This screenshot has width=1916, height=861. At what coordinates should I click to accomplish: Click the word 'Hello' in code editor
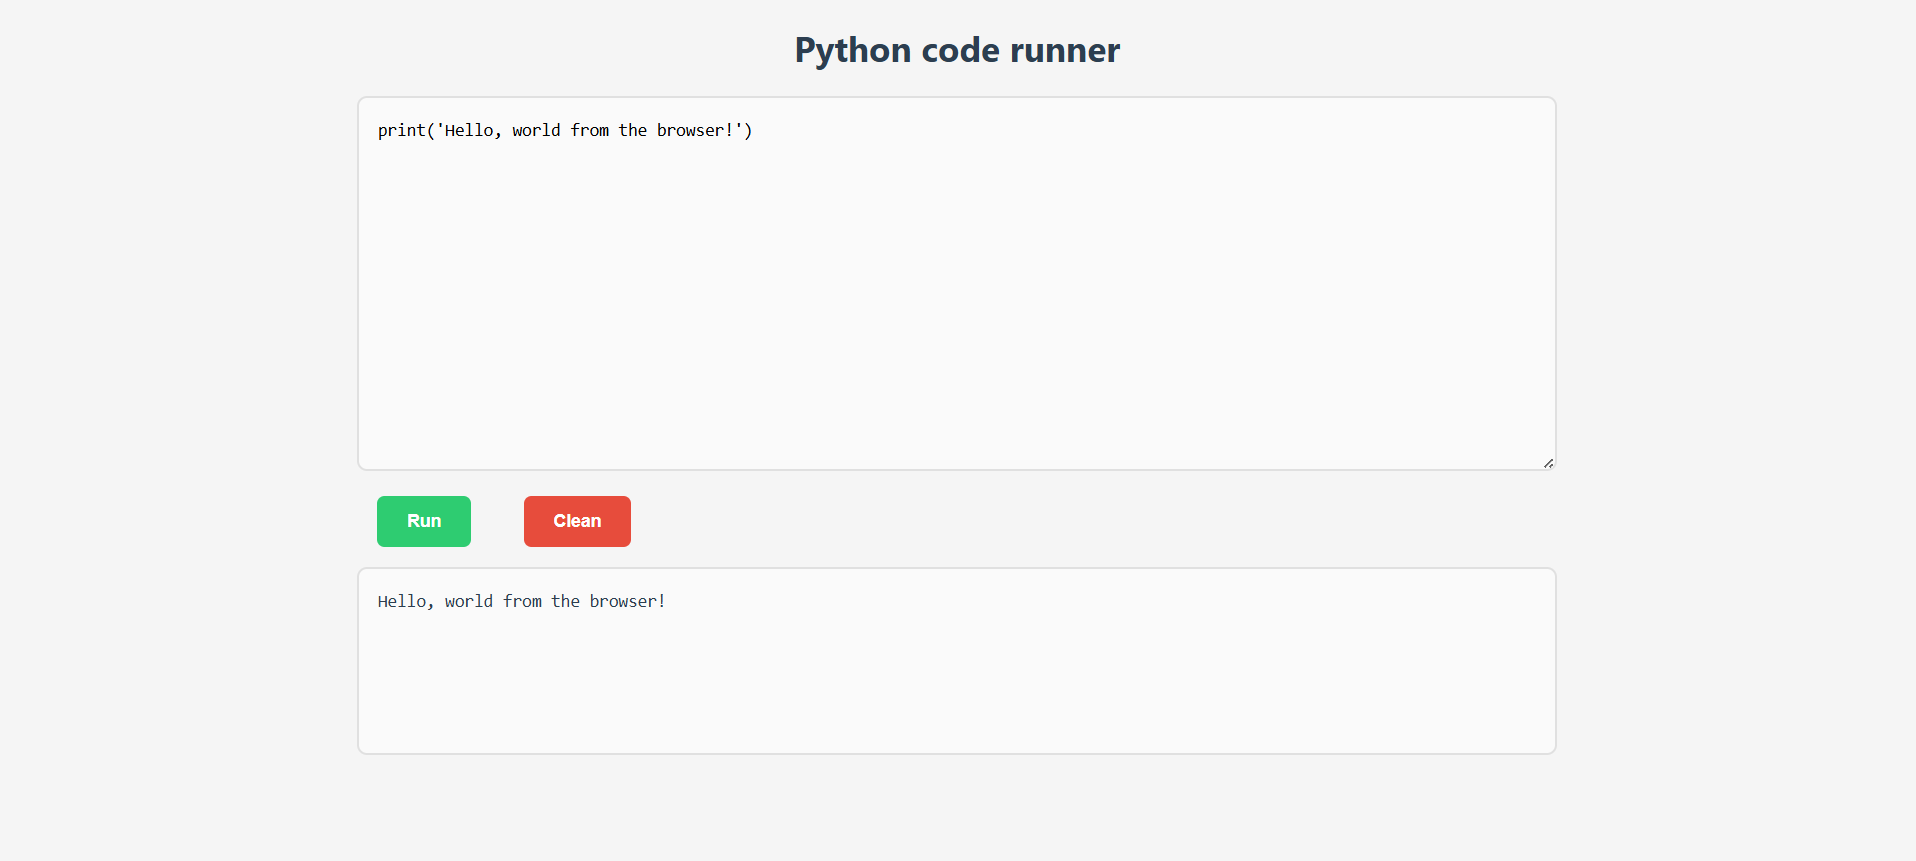tap(468, 130)
